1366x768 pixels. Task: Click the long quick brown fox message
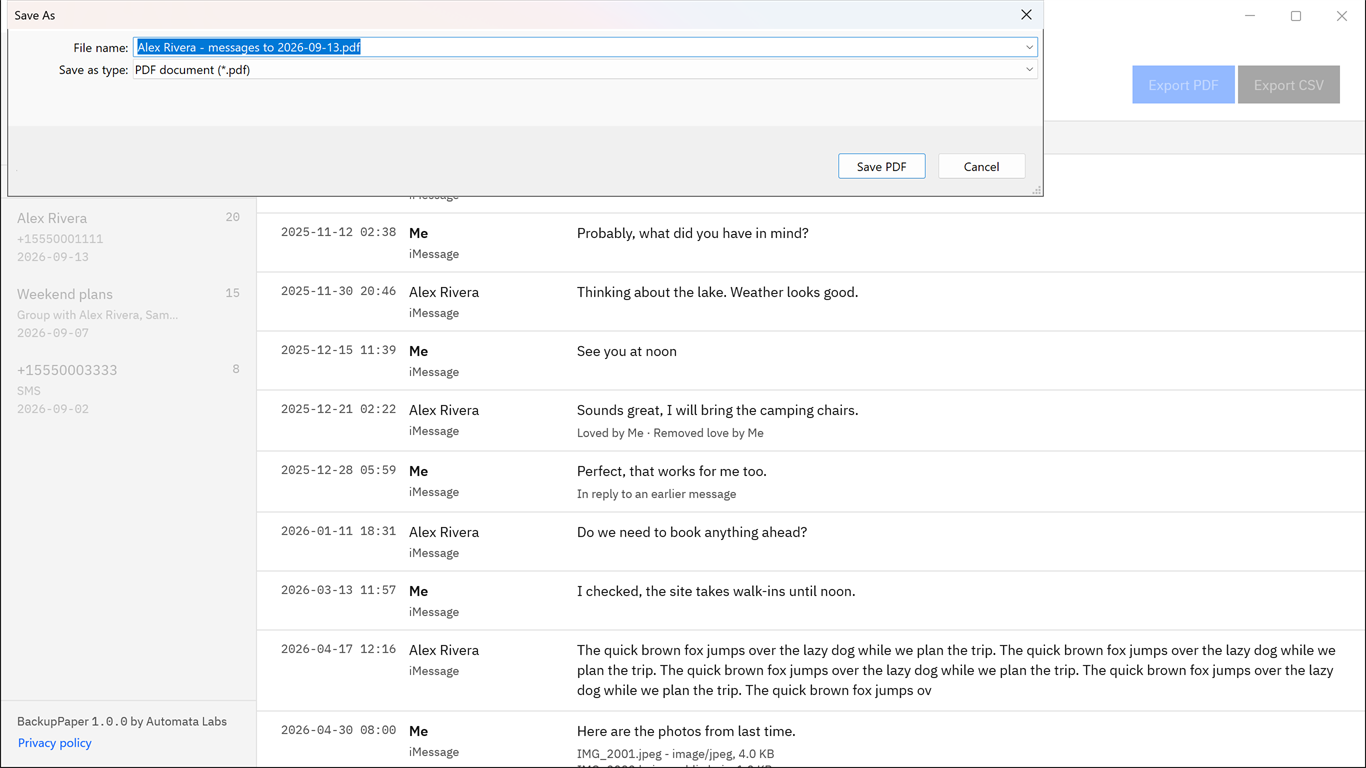coord(956,670)
